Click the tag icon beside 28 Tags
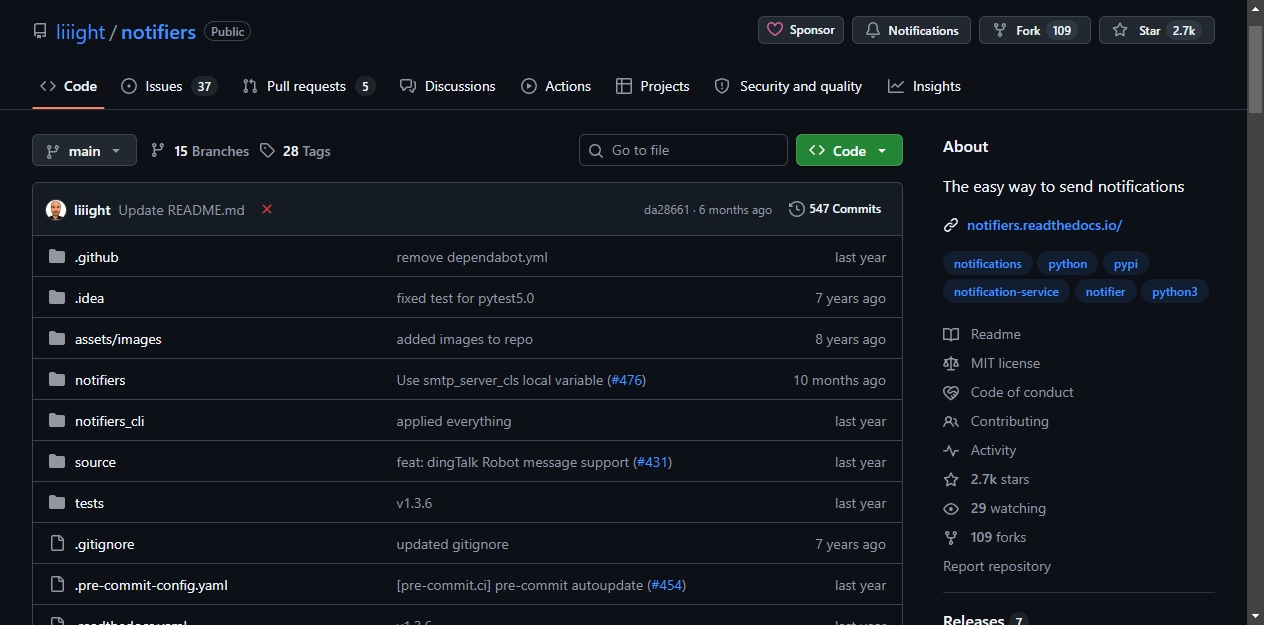This screenshot has width=1264, height=625. point(267,150)
